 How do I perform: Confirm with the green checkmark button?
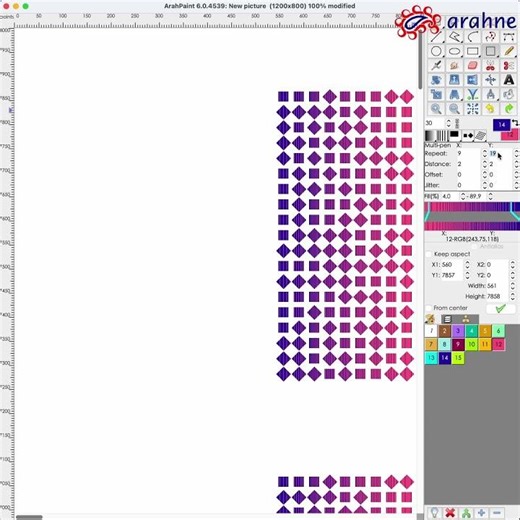coord(501,309)
